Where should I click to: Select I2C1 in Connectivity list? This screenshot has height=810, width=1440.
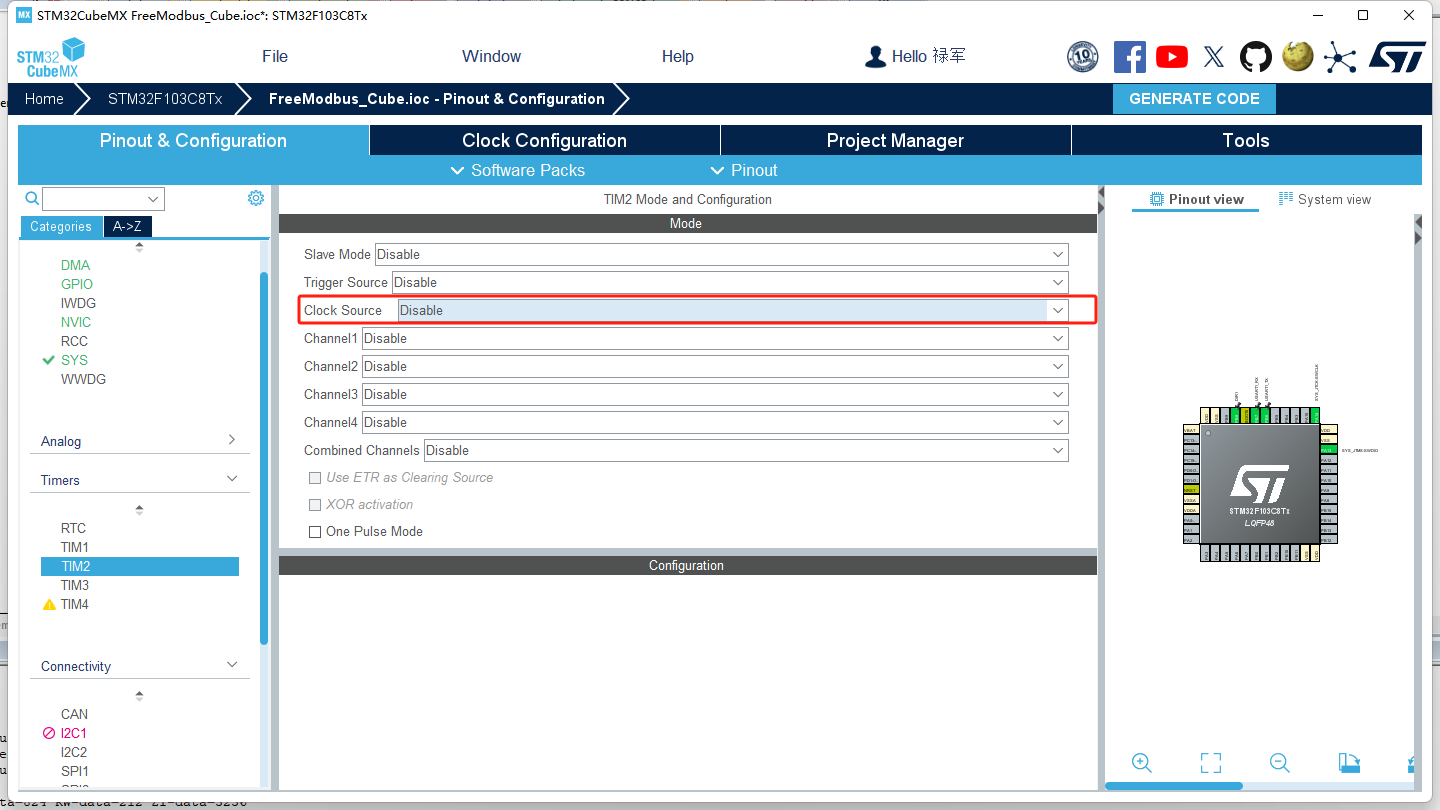74,733
